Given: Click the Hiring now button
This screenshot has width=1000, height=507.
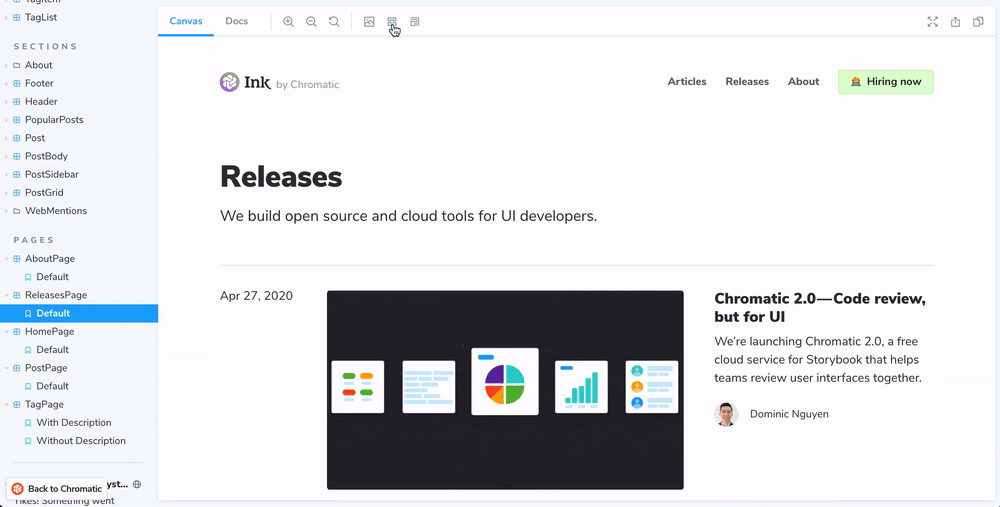Looking at the screenshot, I should point(886,82).
